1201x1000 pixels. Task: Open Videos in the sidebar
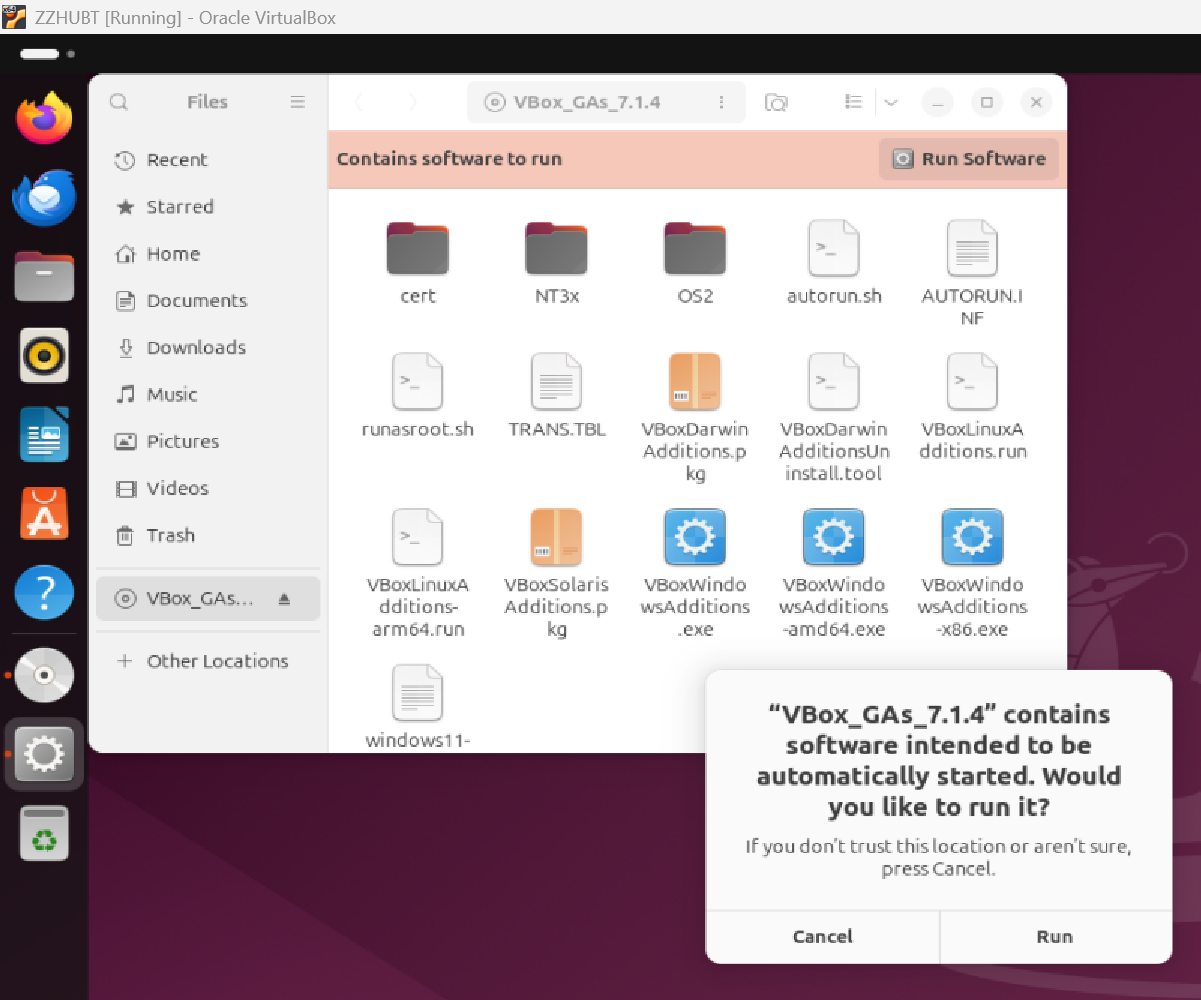coord(208,489)
